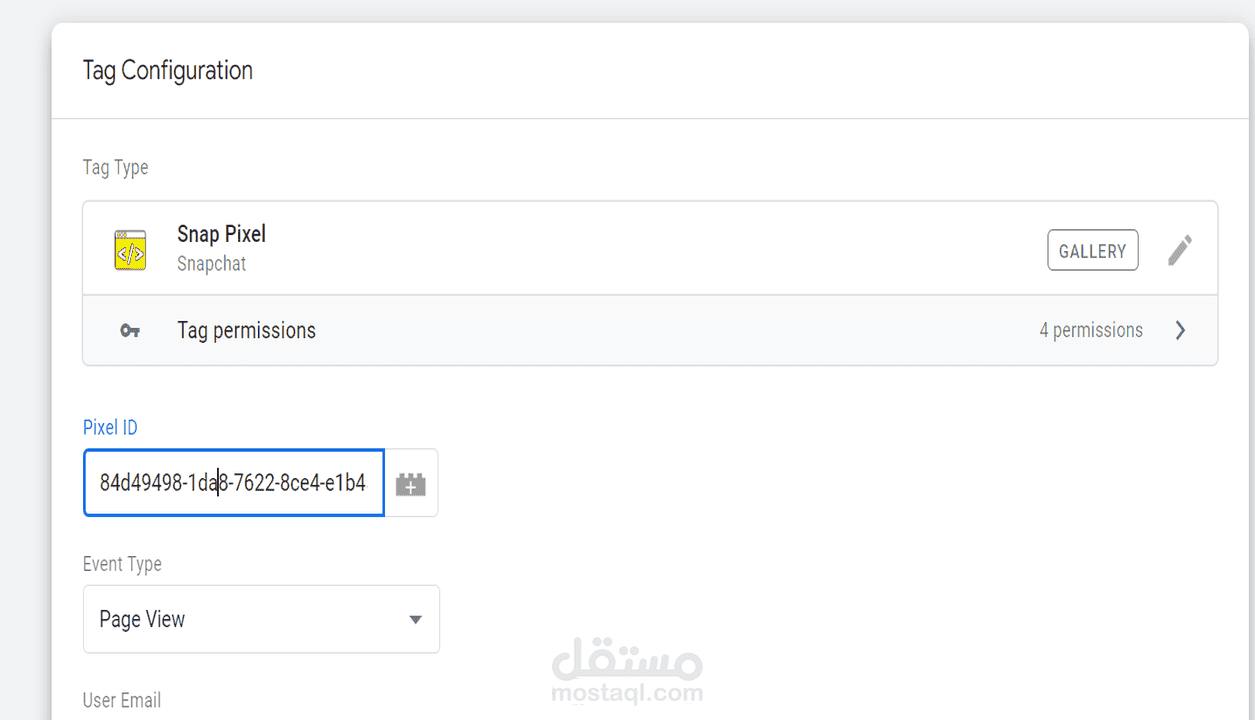Click the GALLERY badge
1255x720 pixels.
pyautogui.click(x=1092, y=251)
